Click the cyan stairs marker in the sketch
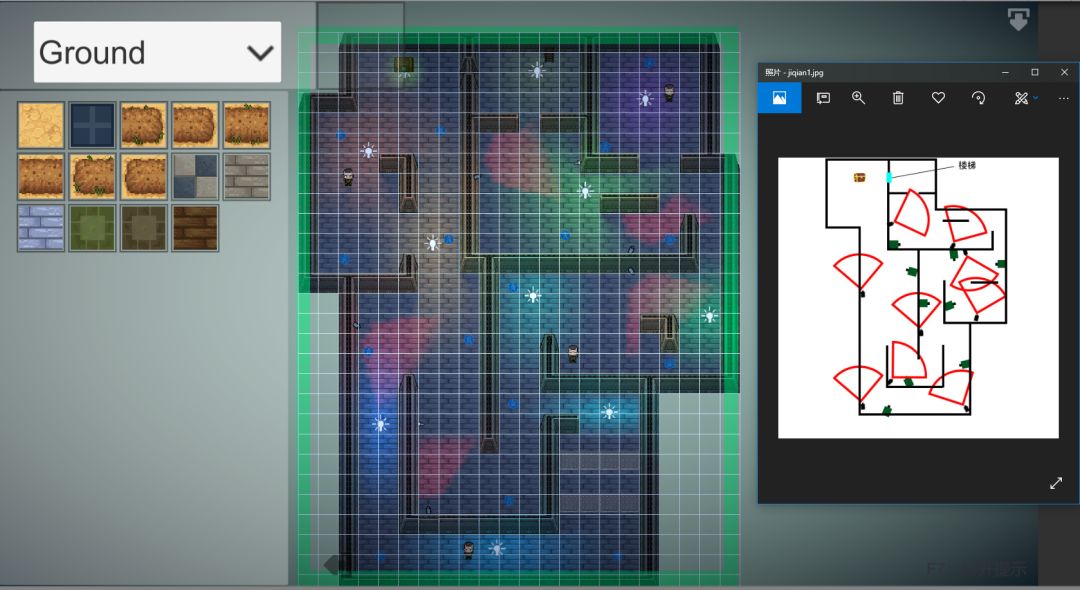The width and height of the screenshot is (1080, 590). coord(889,177)
